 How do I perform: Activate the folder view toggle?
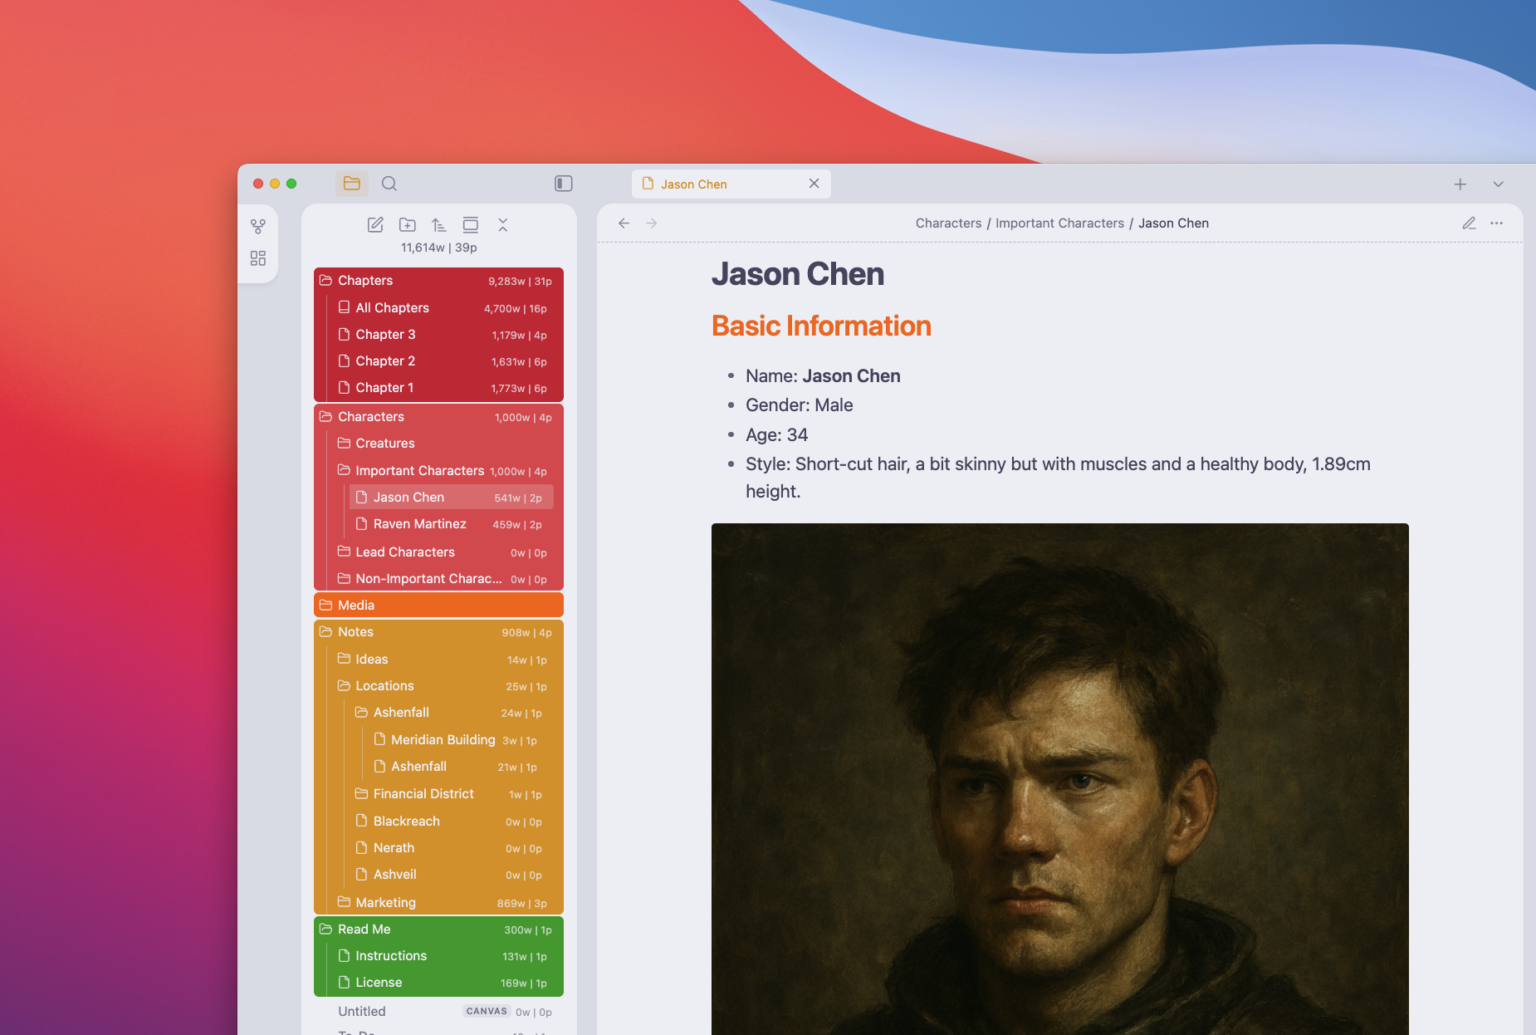point(351,183)
